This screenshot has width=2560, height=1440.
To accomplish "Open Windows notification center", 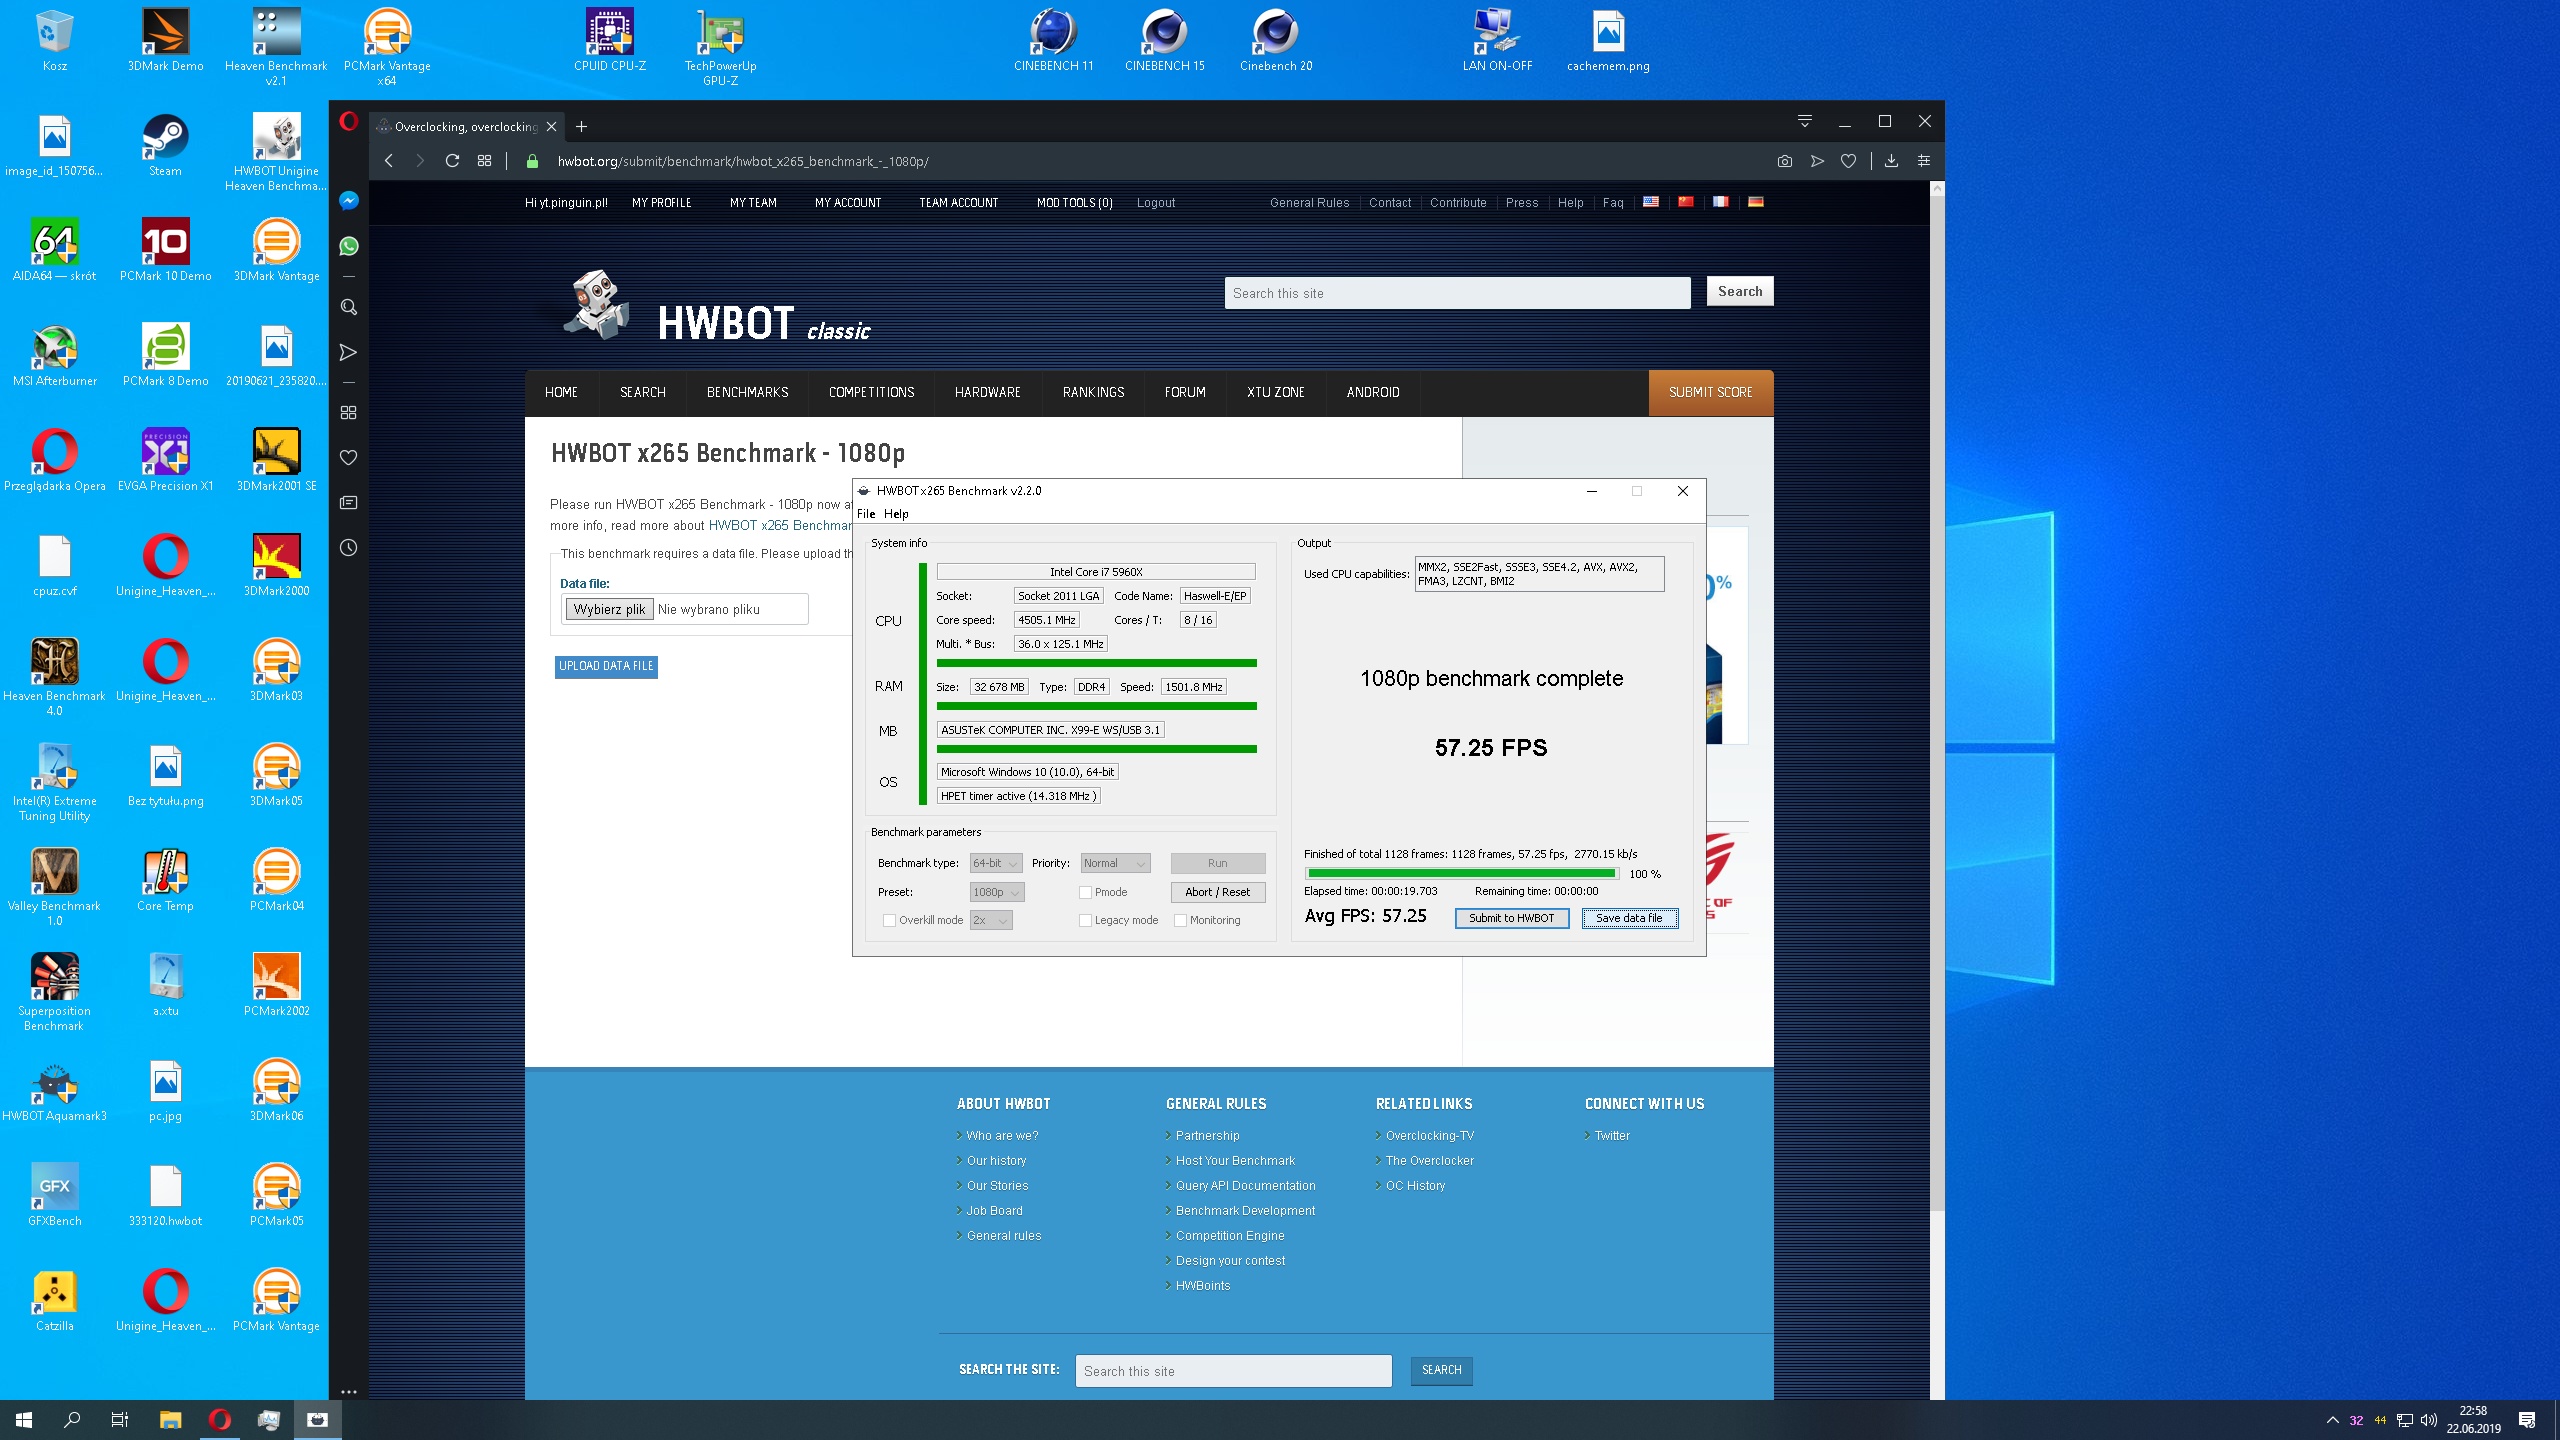I will click(x=2527, y=1420).
